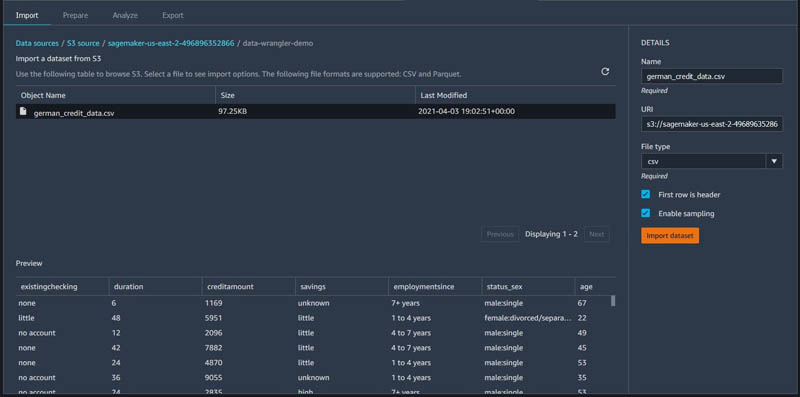800x397 pixels.
Task: Click the data-wrangler-demo breadcrumb text
Action: tap(278, 43)
